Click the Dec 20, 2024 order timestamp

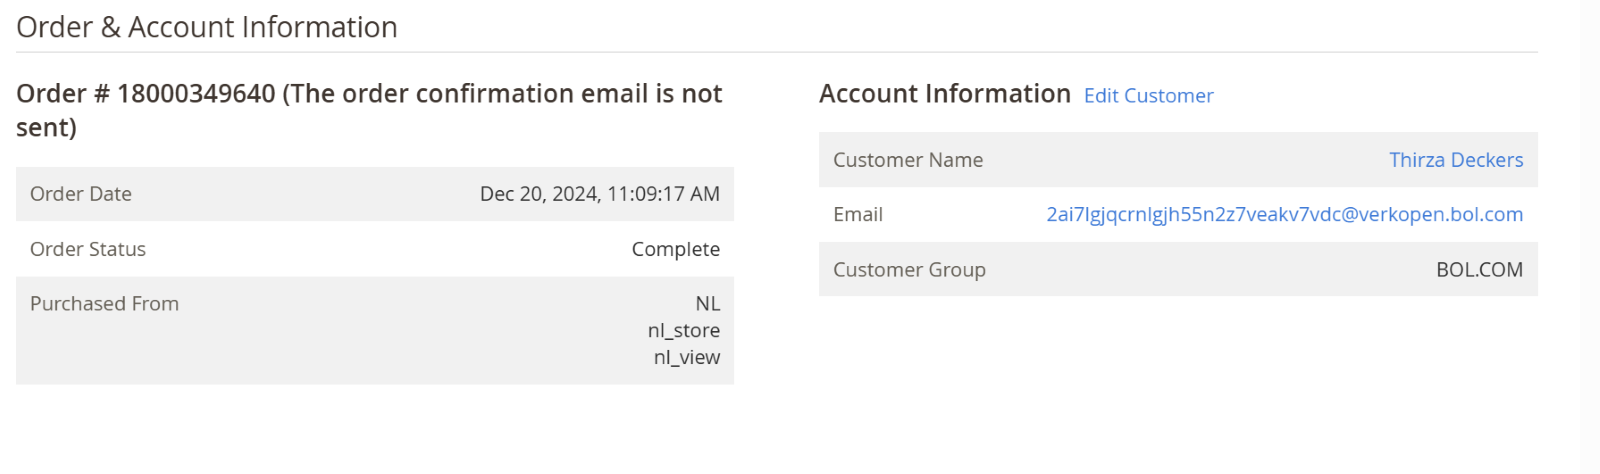(x=599, y=194)
